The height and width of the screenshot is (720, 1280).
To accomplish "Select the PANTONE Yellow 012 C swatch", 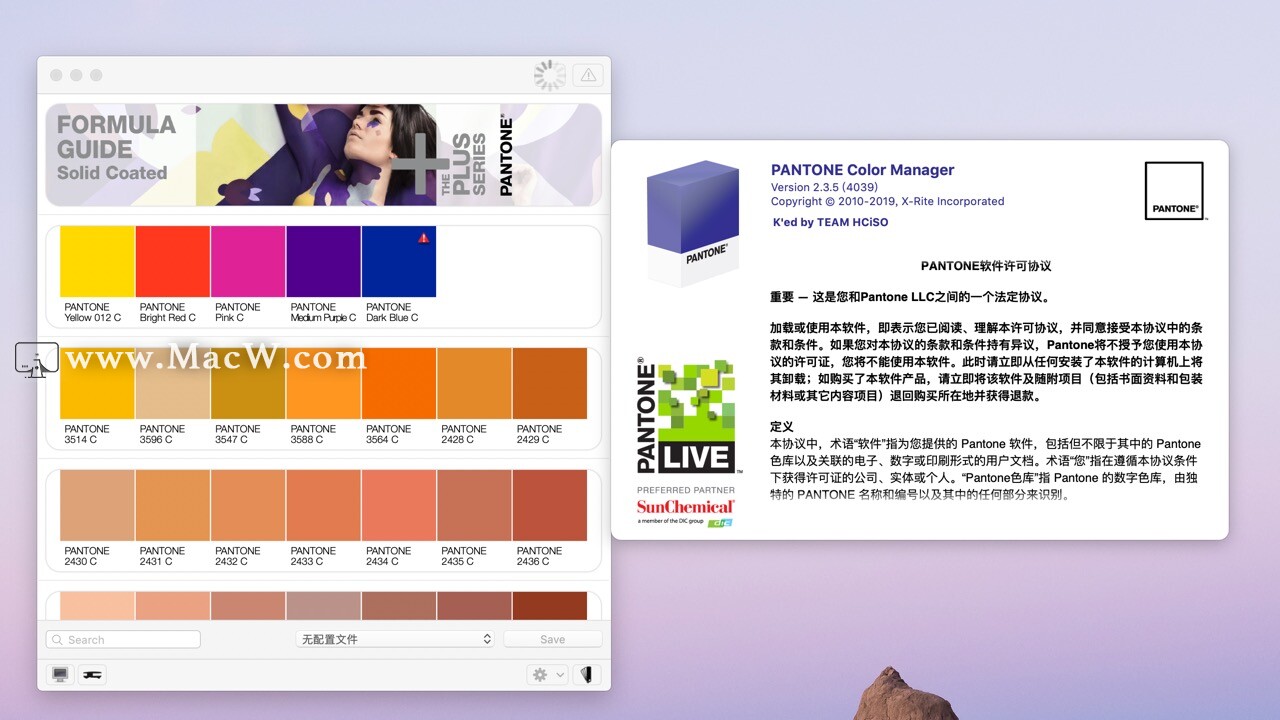I will click(x=97, y=262).
